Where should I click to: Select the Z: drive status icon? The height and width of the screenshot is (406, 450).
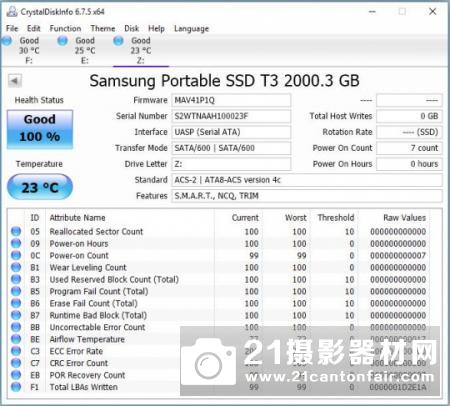pyautogui.click(x=118, y=41)
